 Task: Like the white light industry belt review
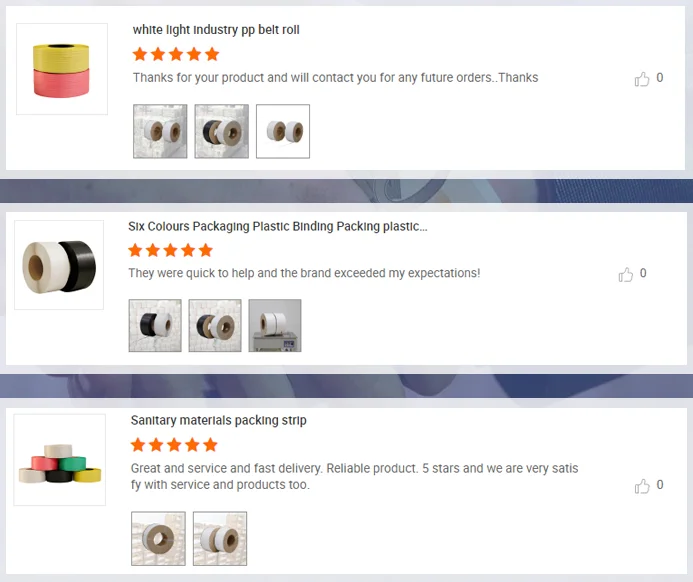click(x=642, y=79)
